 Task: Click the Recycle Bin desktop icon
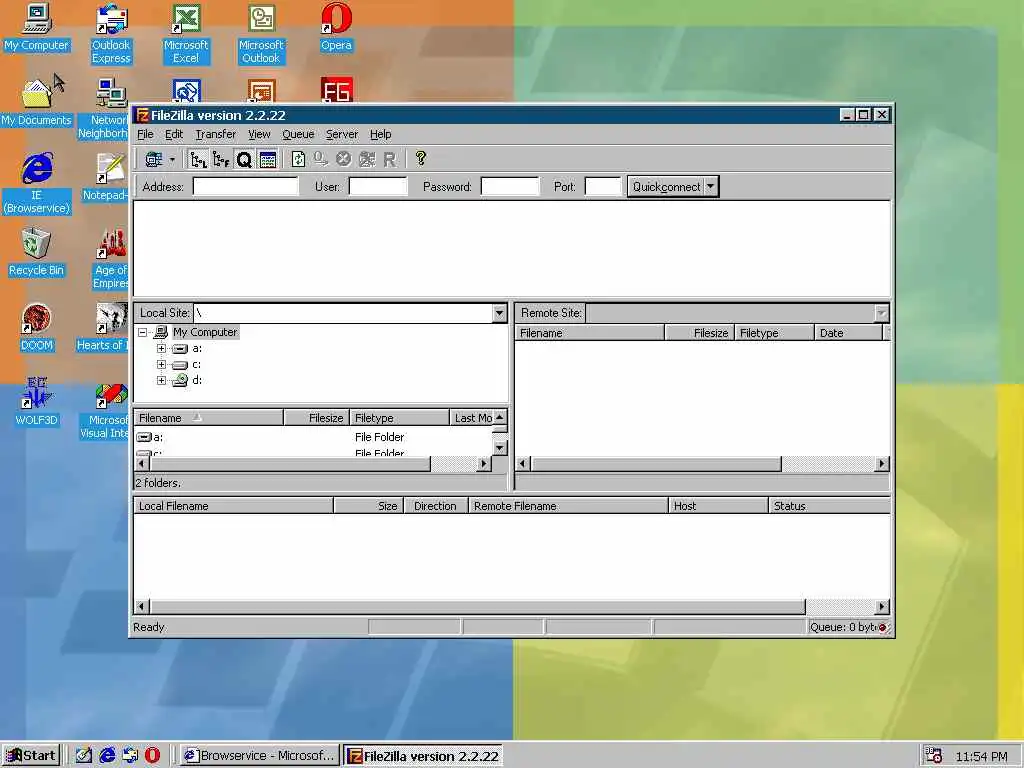click(37, 252)
